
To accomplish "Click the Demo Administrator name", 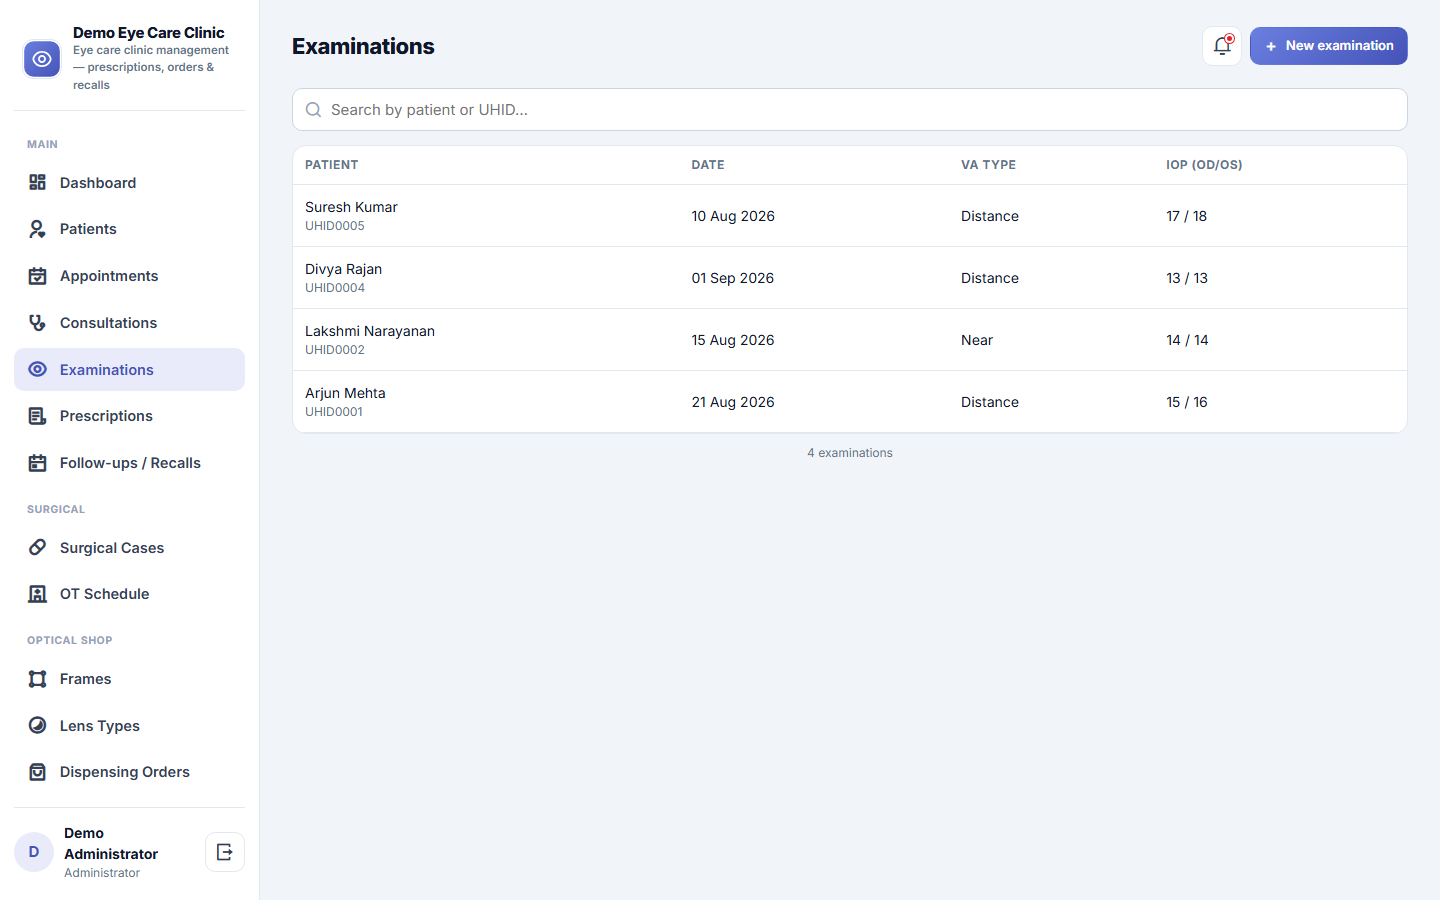I will (x=111, y=843).
